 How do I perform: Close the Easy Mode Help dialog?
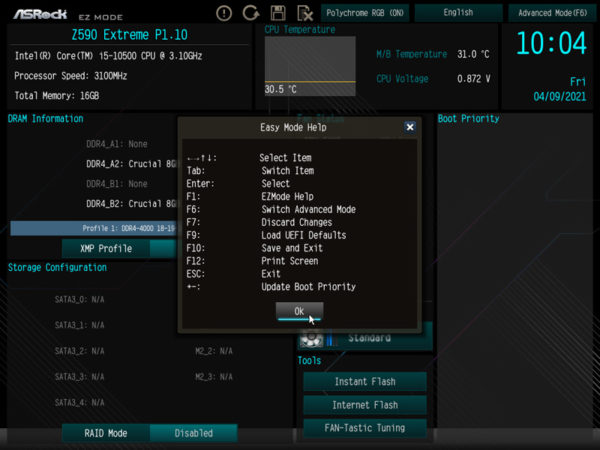coord(410,127)
